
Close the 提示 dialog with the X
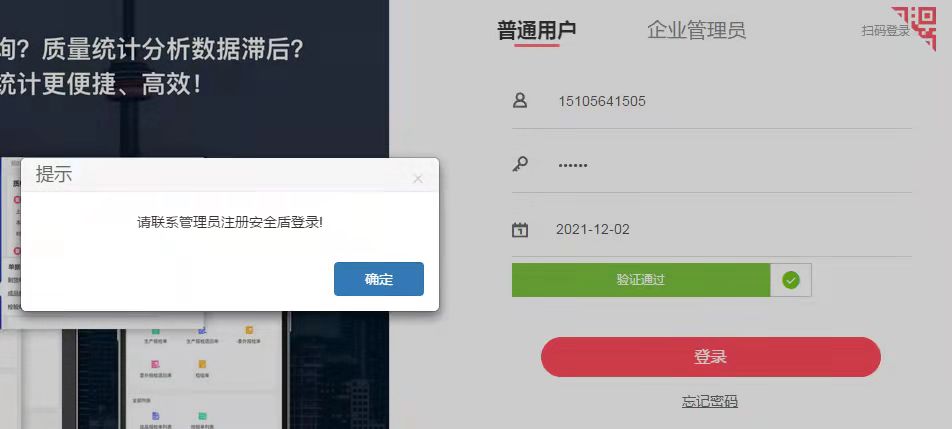tap(418, 178)
